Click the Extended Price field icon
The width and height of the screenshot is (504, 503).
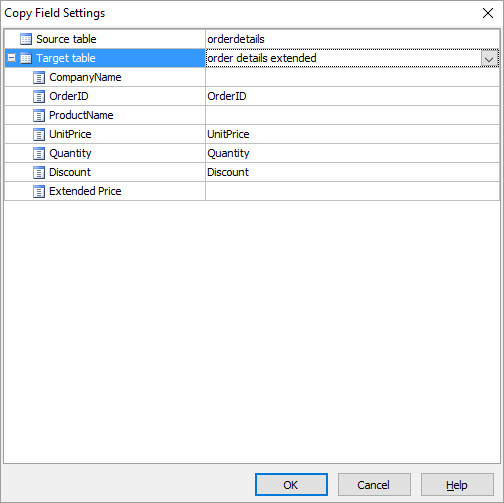click(39, 191)
